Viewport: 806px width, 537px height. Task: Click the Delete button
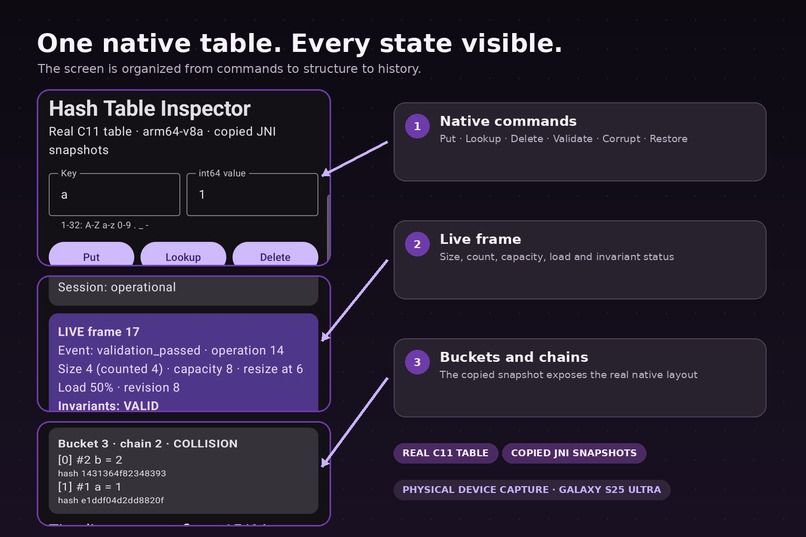pos(275,254)
